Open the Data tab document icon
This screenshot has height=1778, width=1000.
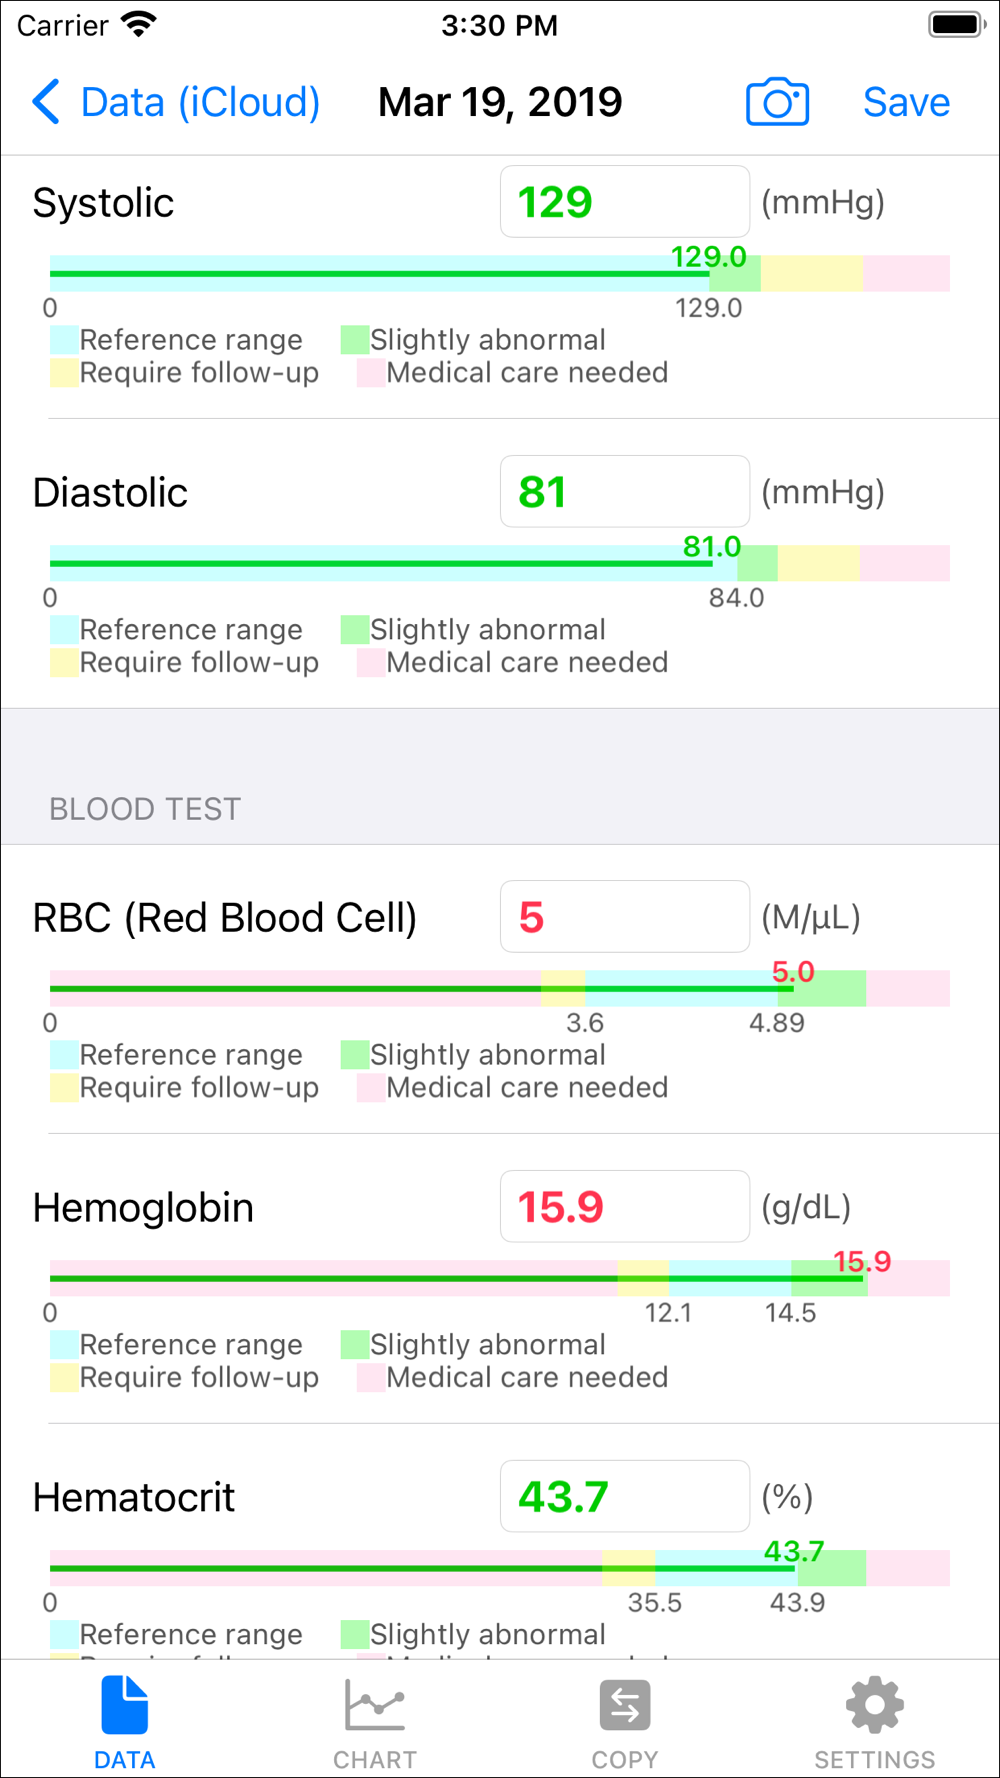pyautogui.click(x=124, y=1705)
